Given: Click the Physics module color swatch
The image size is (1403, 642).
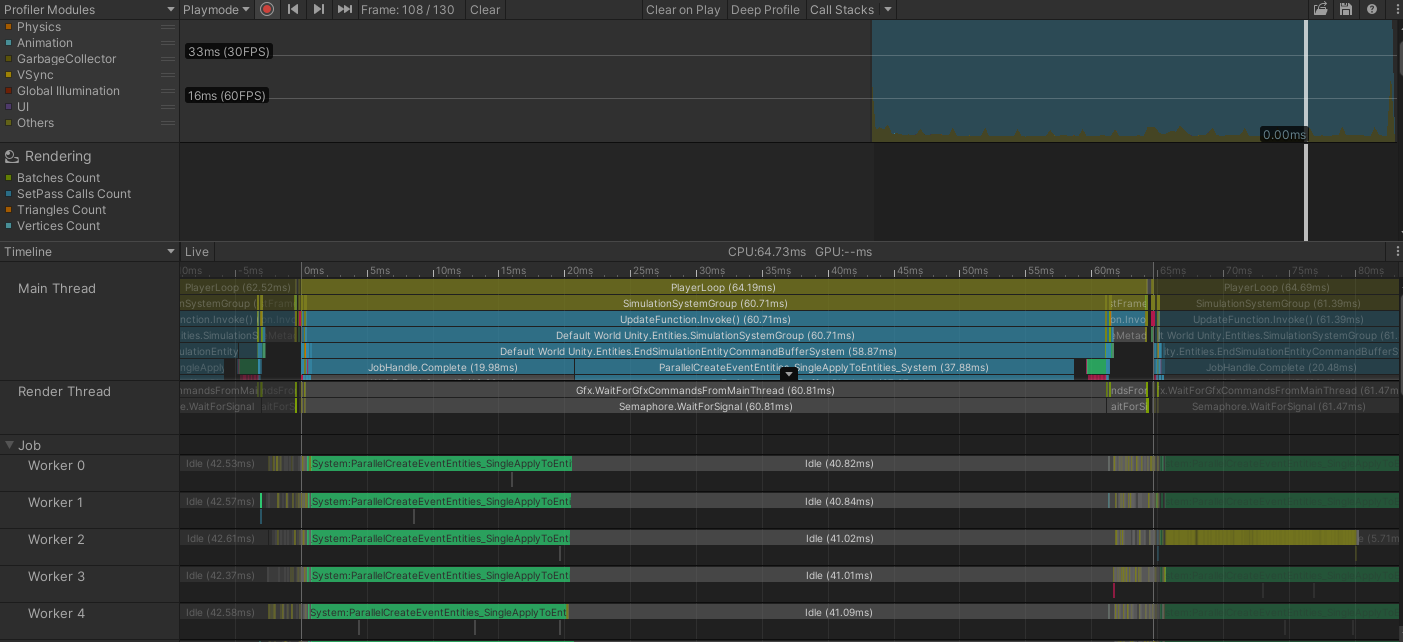Looking at the screenshot, I should click(8, 27).
